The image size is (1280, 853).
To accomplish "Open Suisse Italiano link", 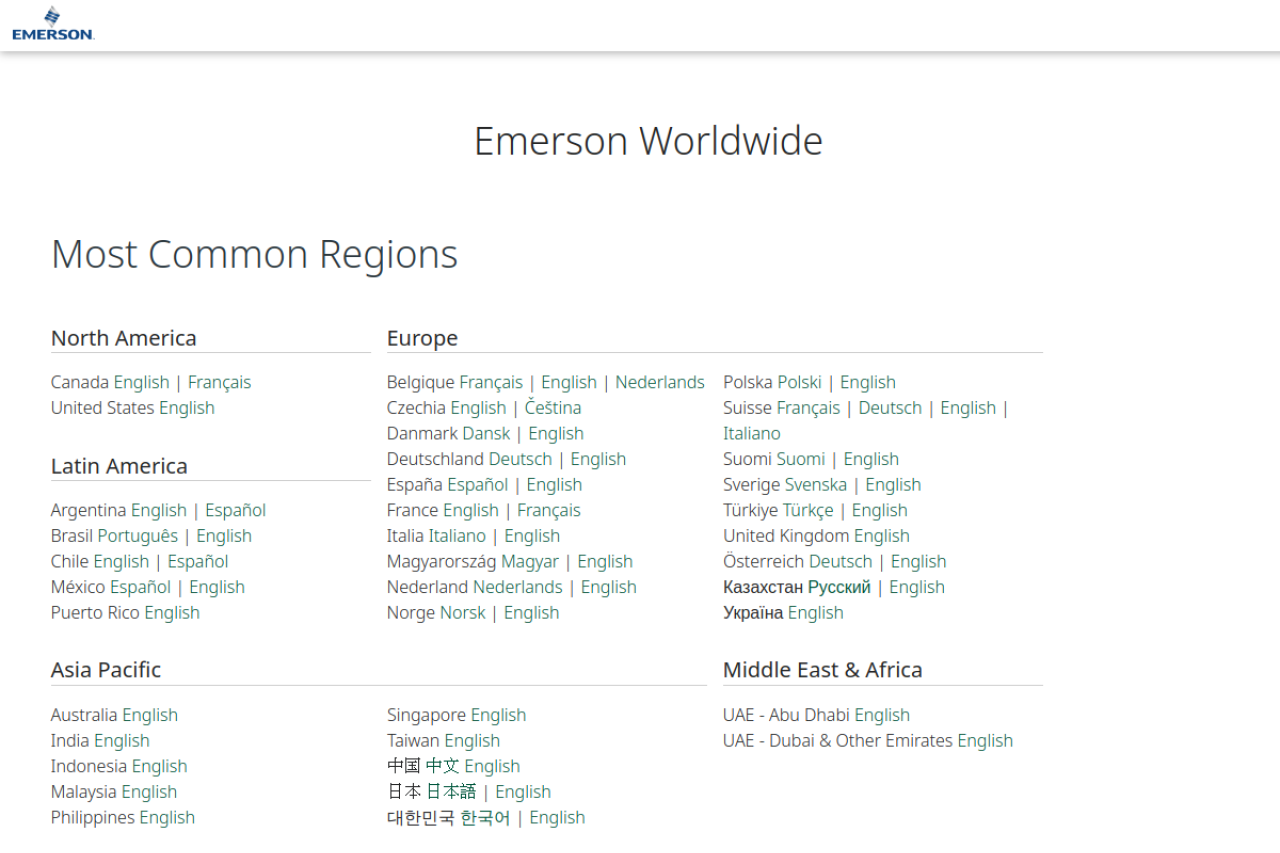I will click(752, 434).
